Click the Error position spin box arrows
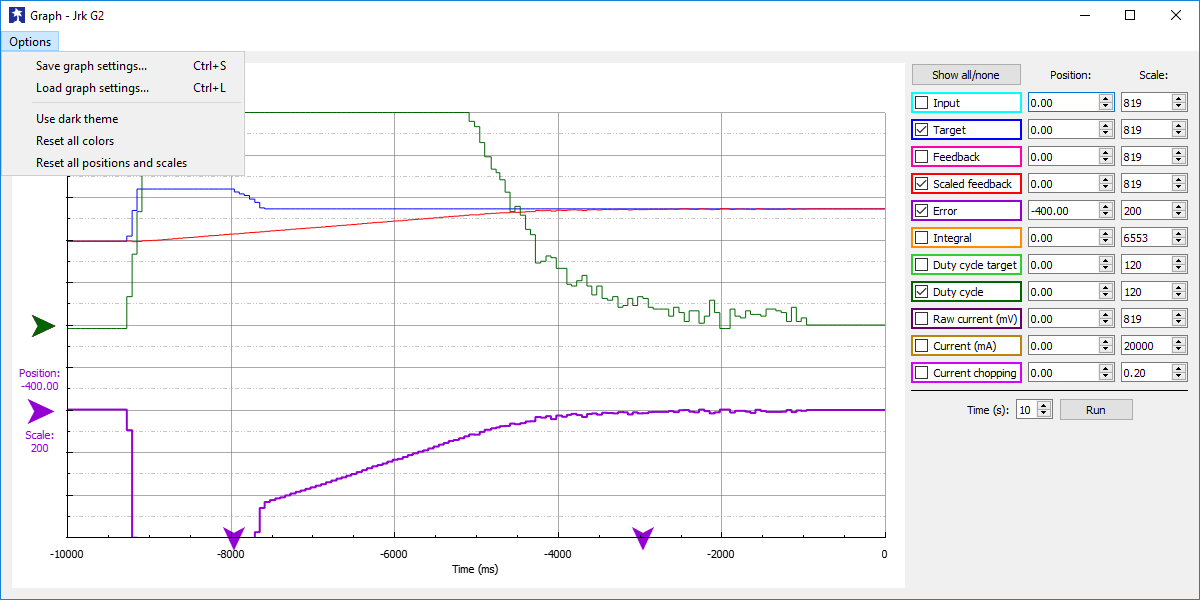 [1105, 211]
